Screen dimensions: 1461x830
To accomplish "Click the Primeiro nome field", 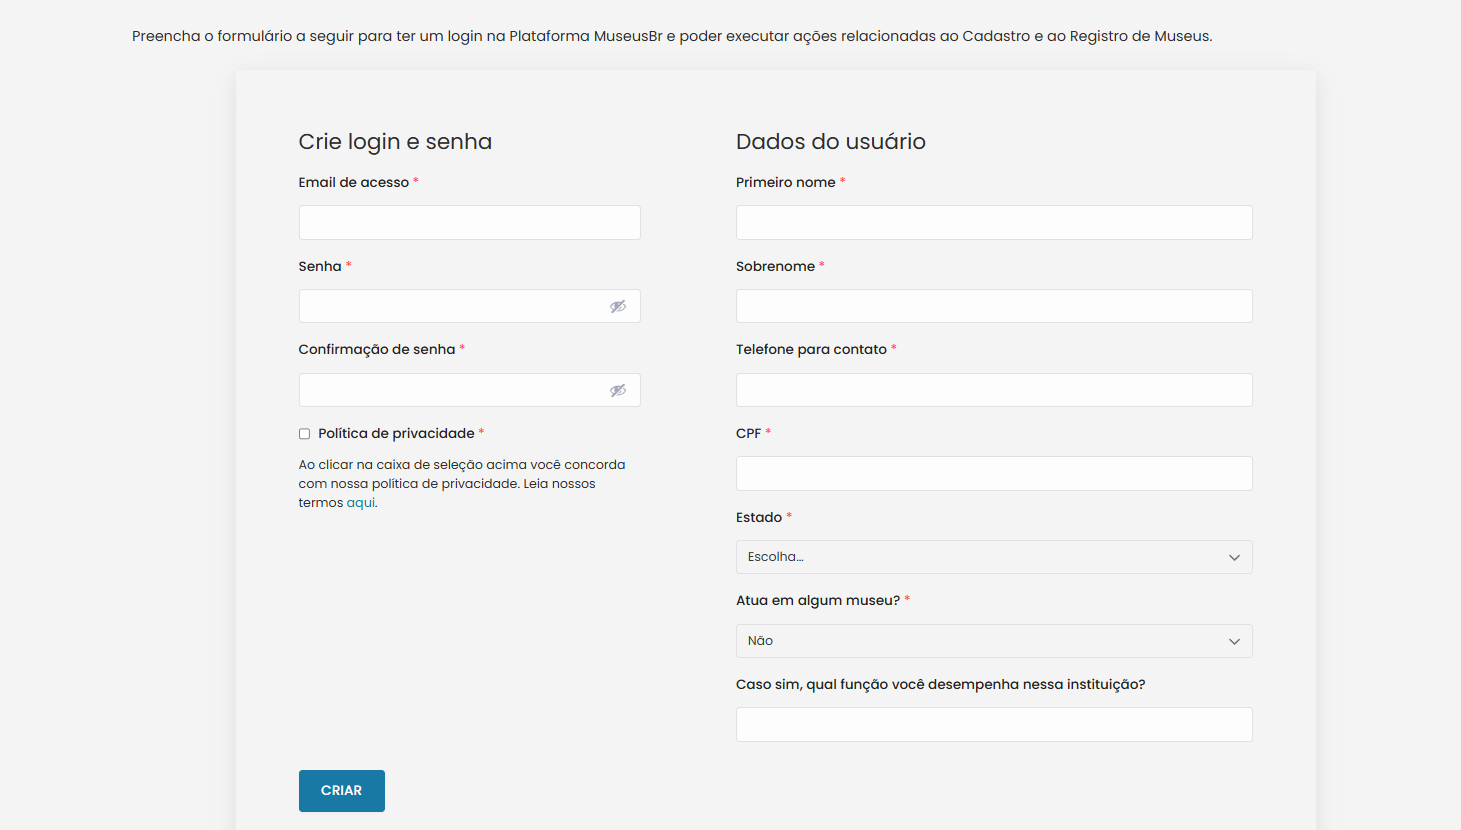I will [993, 223].
